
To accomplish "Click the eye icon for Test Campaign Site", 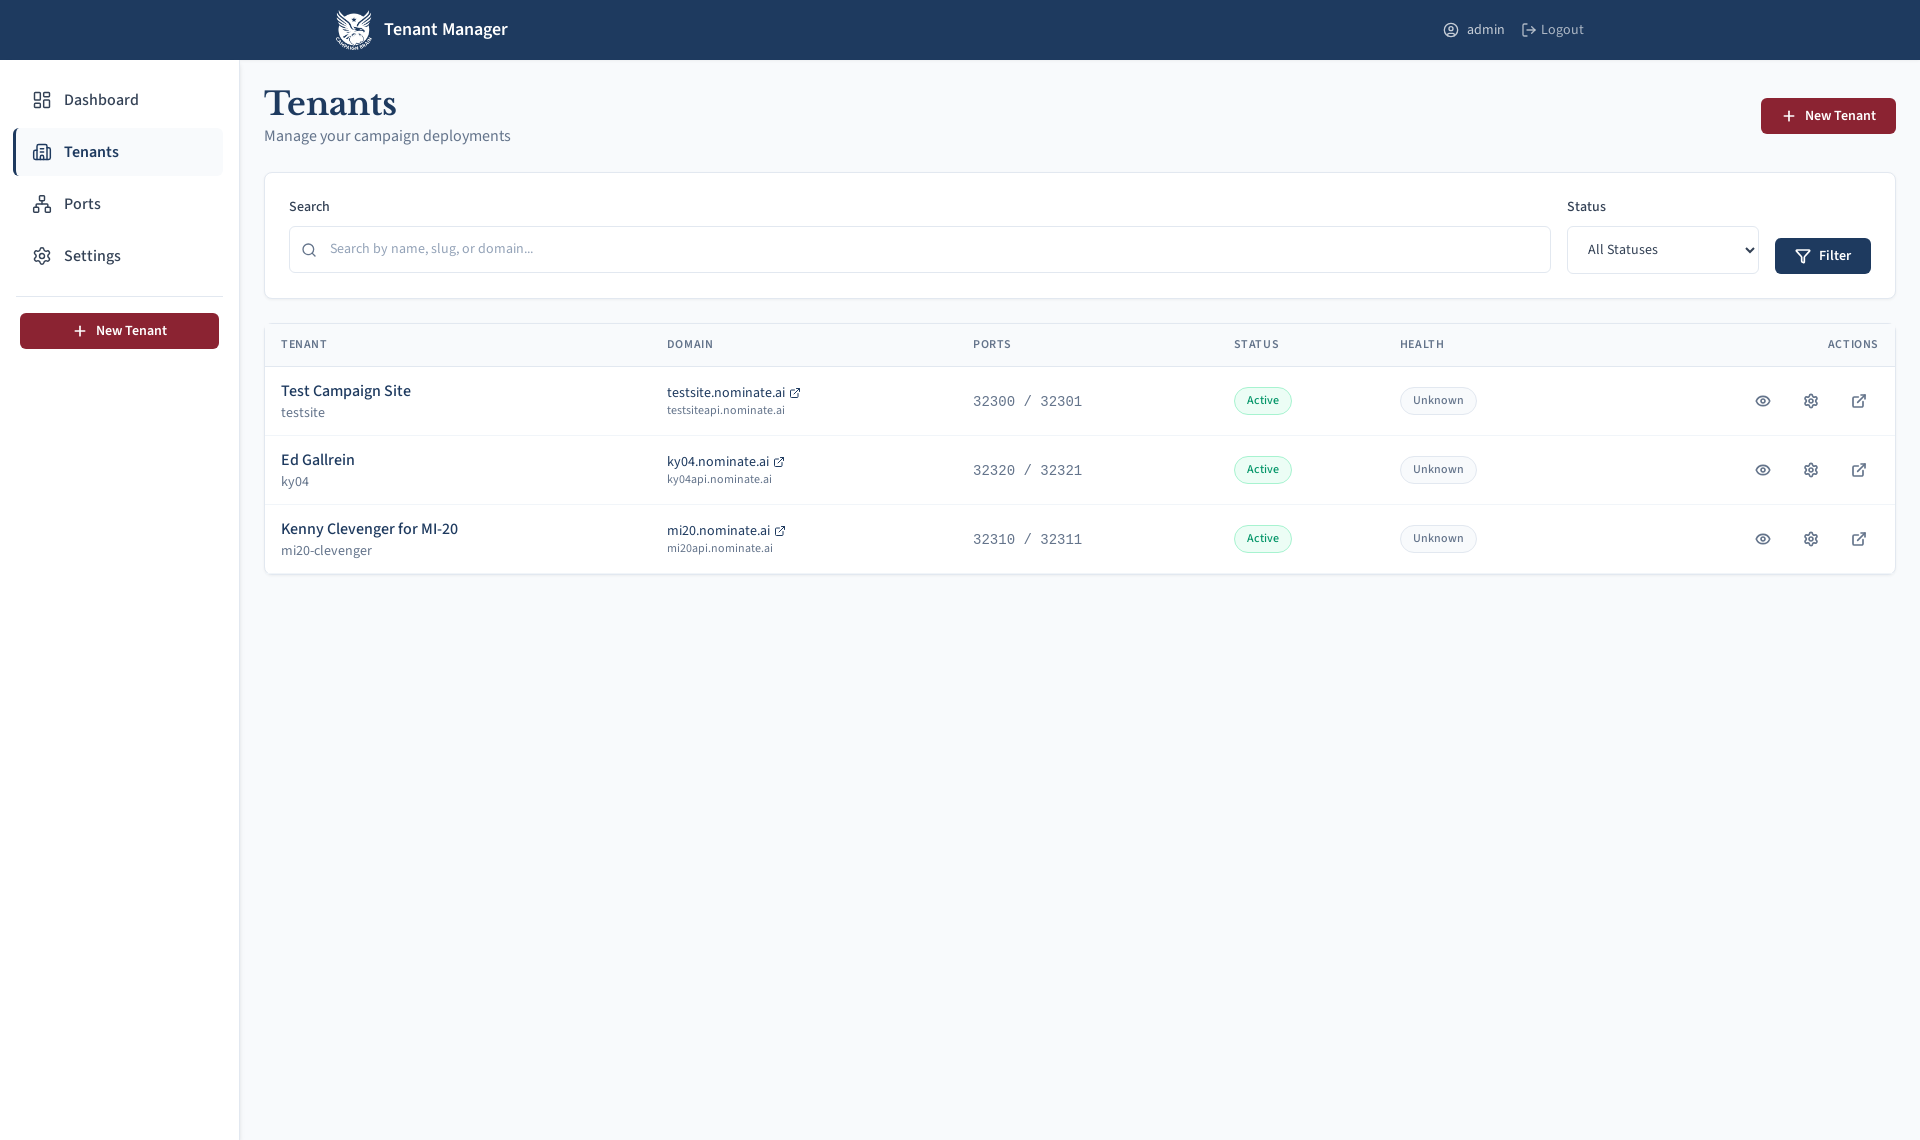I will click(1763, 401).
